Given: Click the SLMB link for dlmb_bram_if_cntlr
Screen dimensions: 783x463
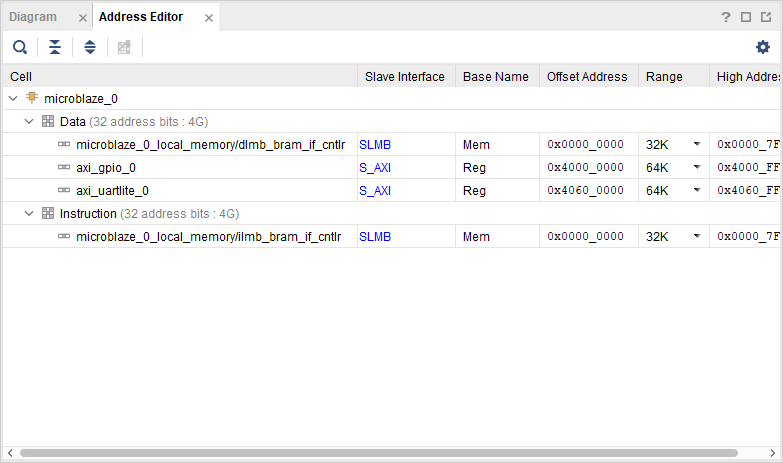Looking at the screenshot, I should point(375,145).
